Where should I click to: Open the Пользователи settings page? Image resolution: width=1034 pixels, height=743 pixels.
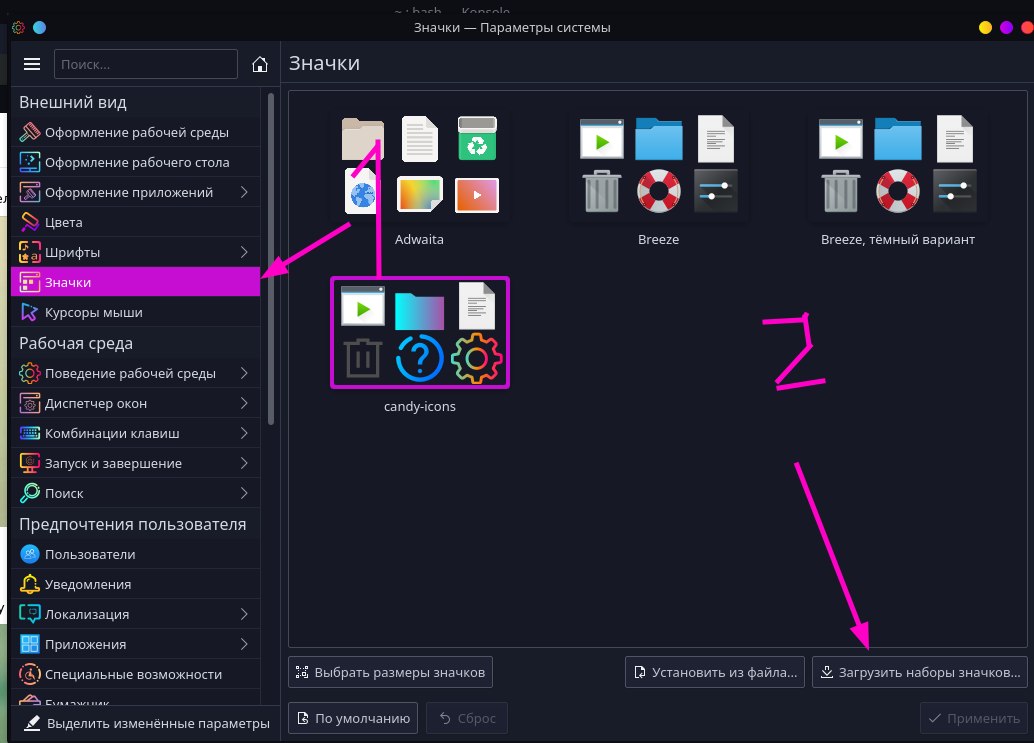[x=136, y=554]
